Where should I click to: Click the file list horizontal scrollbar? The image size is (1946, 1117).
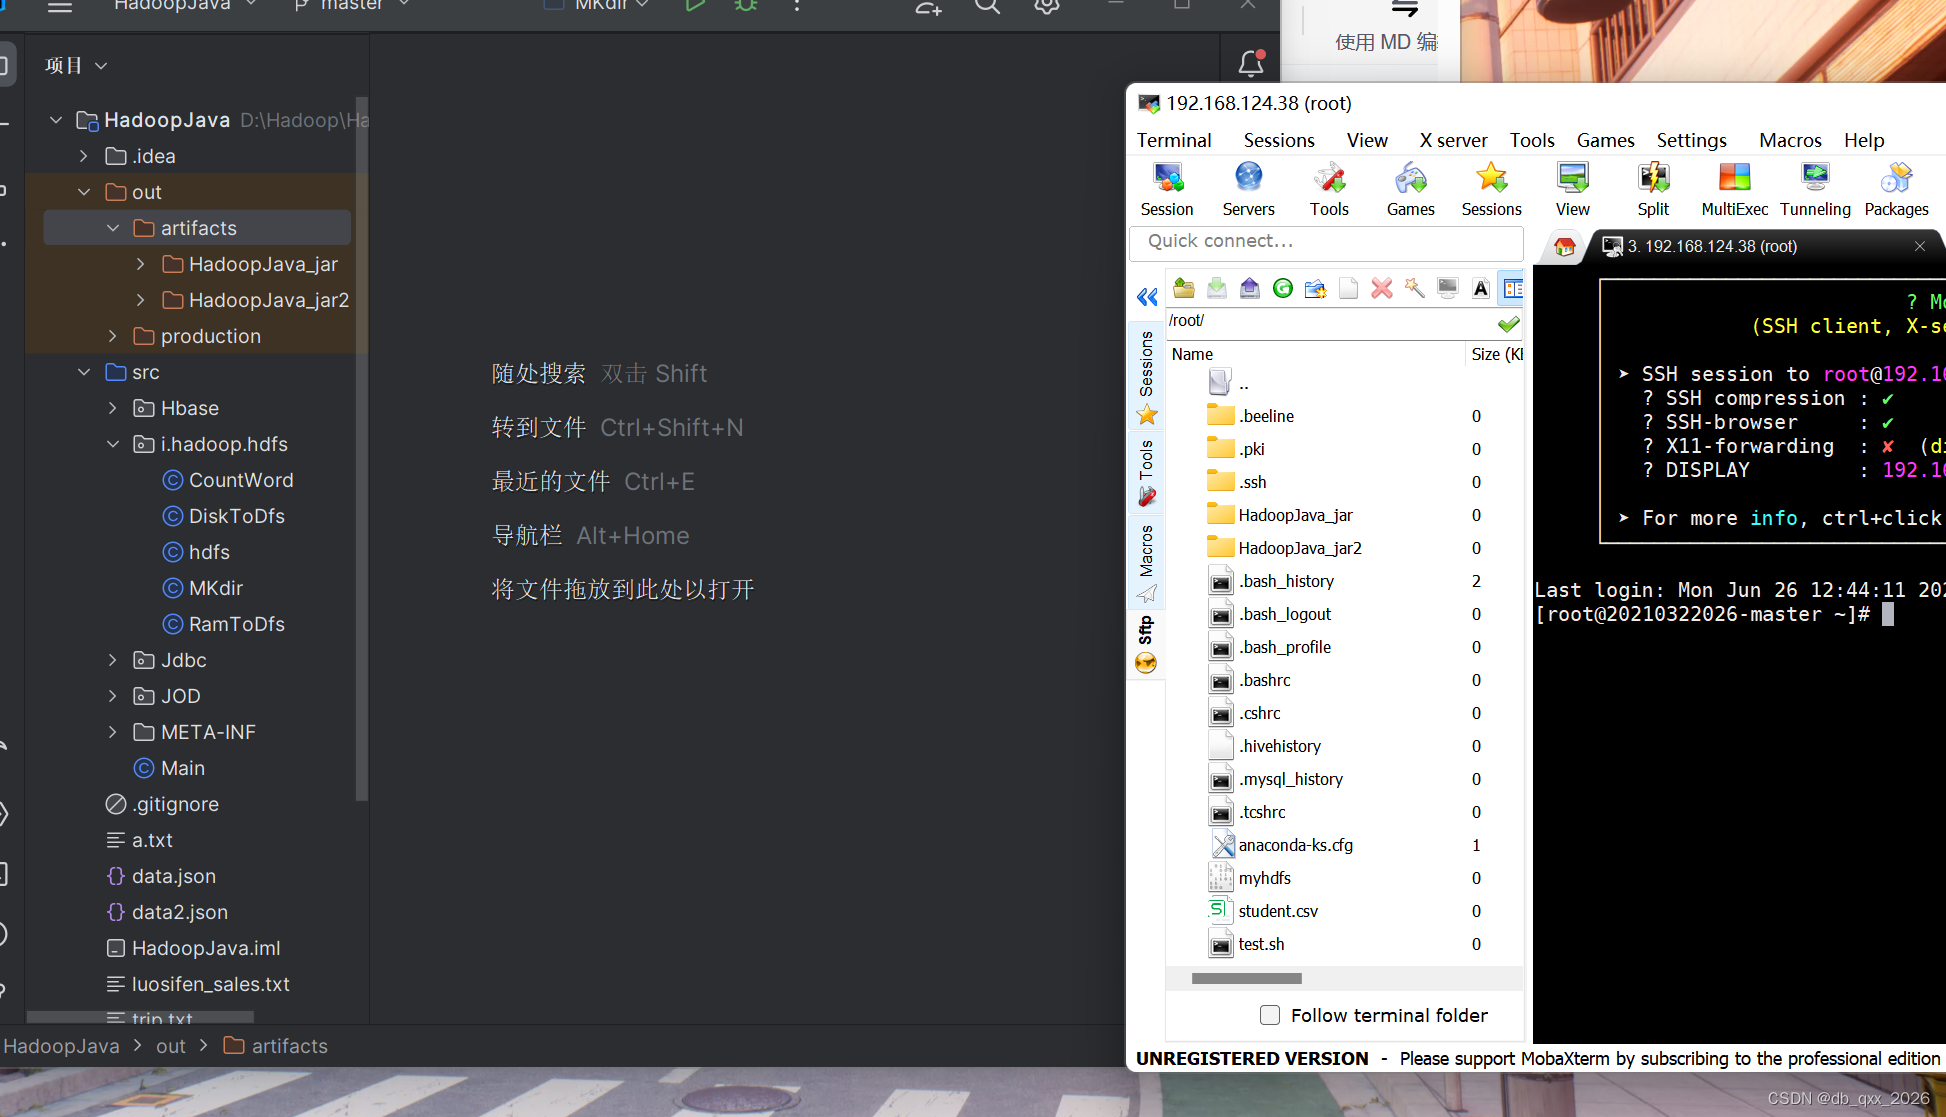(1246, 978)
